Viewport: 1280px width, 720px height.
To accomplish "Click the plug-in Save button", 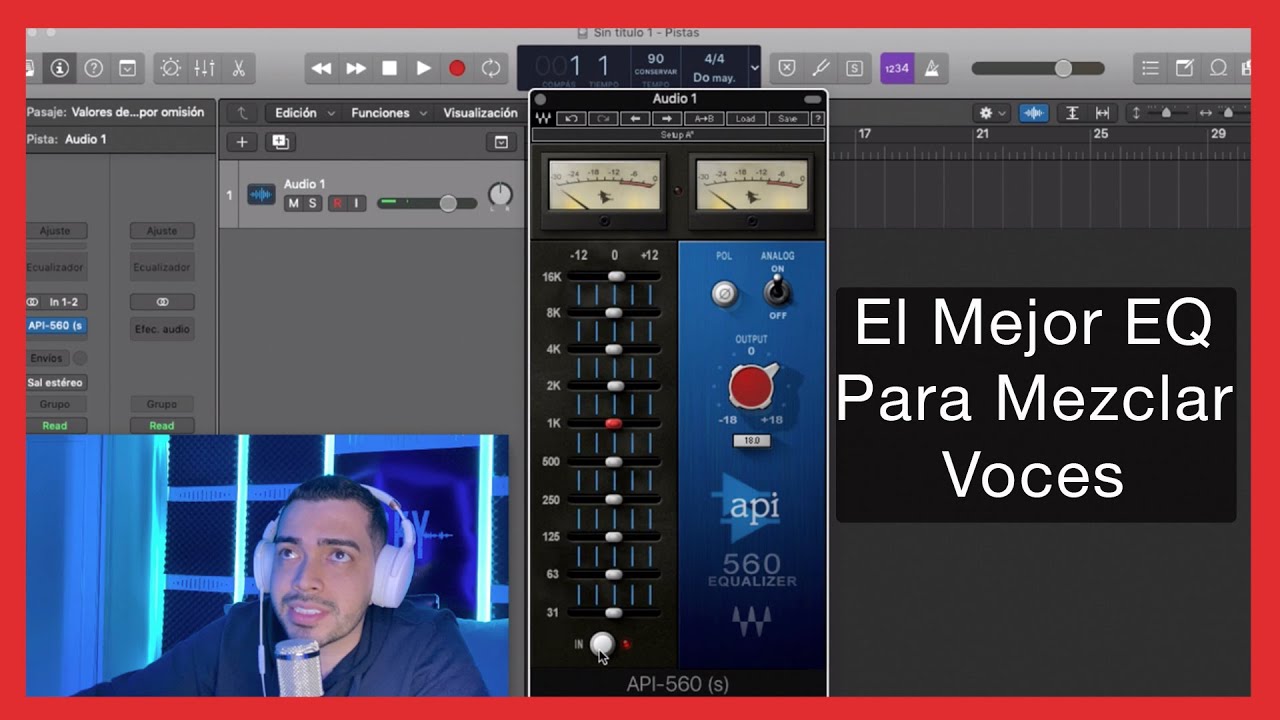I will click(787, 118).
